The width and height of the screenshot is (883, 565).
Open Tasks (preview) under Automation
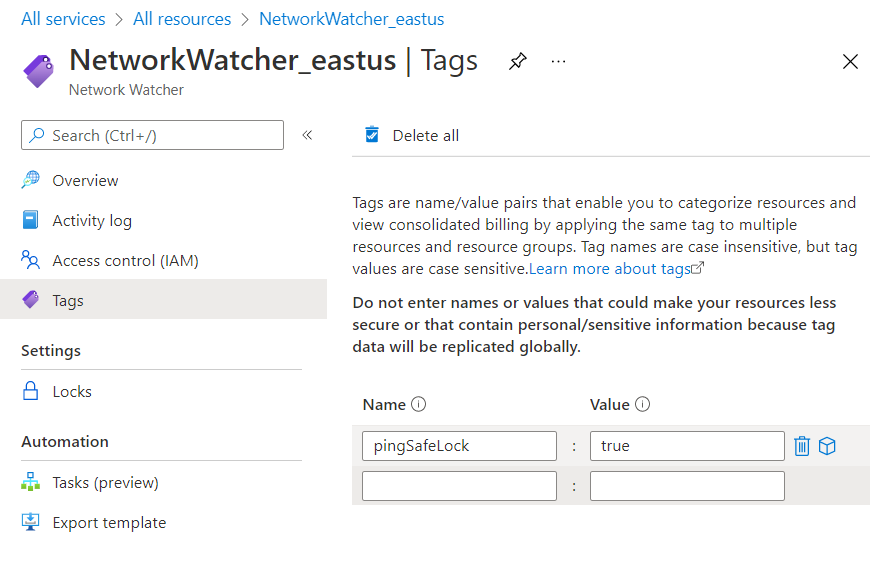coord(105,483)
